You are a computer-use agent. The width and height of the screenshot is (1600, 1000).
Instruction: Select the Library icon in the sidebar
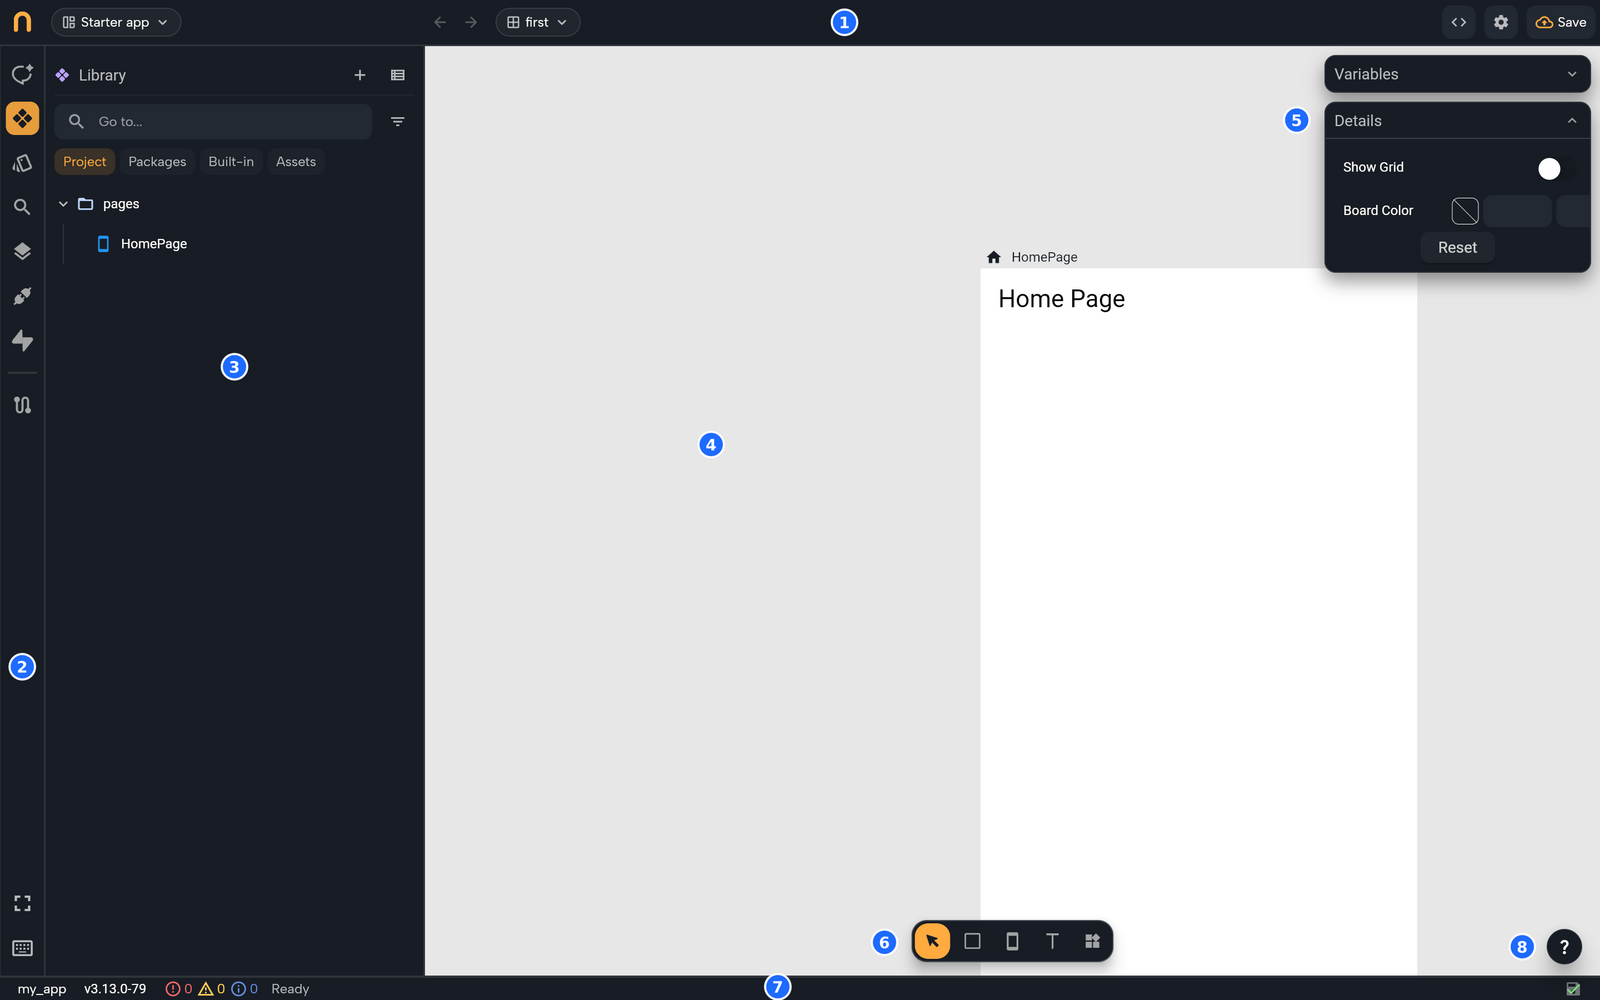click(x=22, y=119)
